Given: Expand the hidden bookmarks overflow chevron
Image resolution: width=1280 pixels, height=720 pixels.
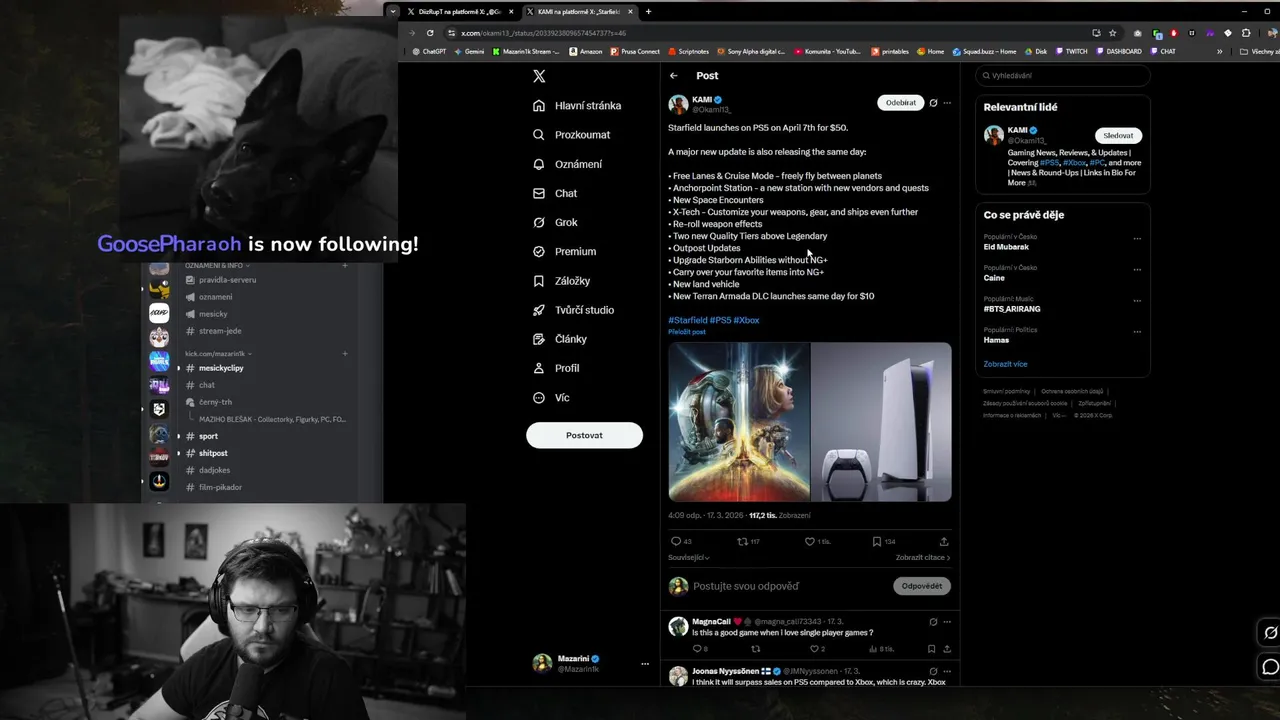Looking at the screenshot, I should coord(1219,51).
